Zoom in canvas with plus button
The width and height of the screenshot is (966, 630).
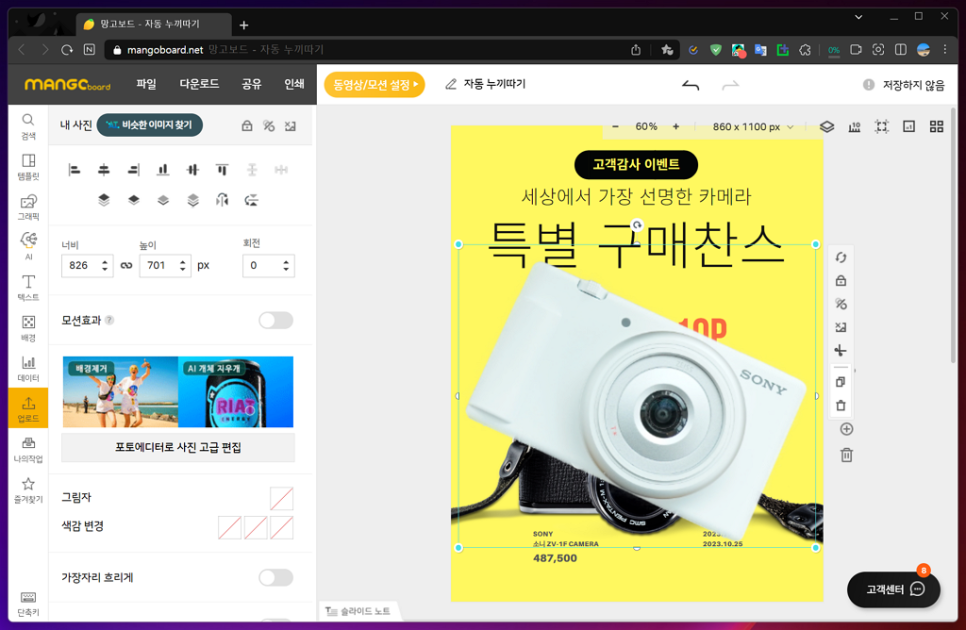[x=676, y=127]
